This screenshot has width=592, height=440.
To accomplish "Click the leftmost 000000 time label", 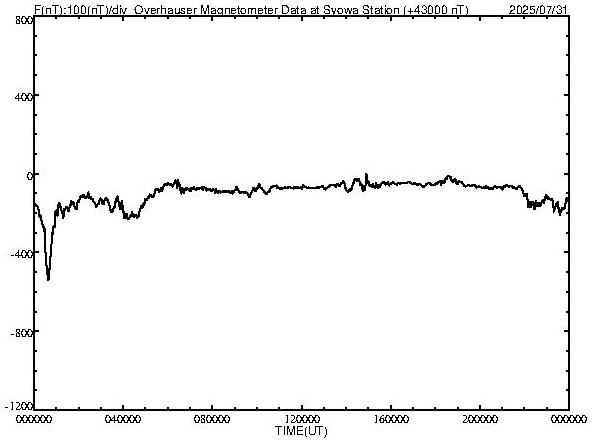I will pos(34,419).
